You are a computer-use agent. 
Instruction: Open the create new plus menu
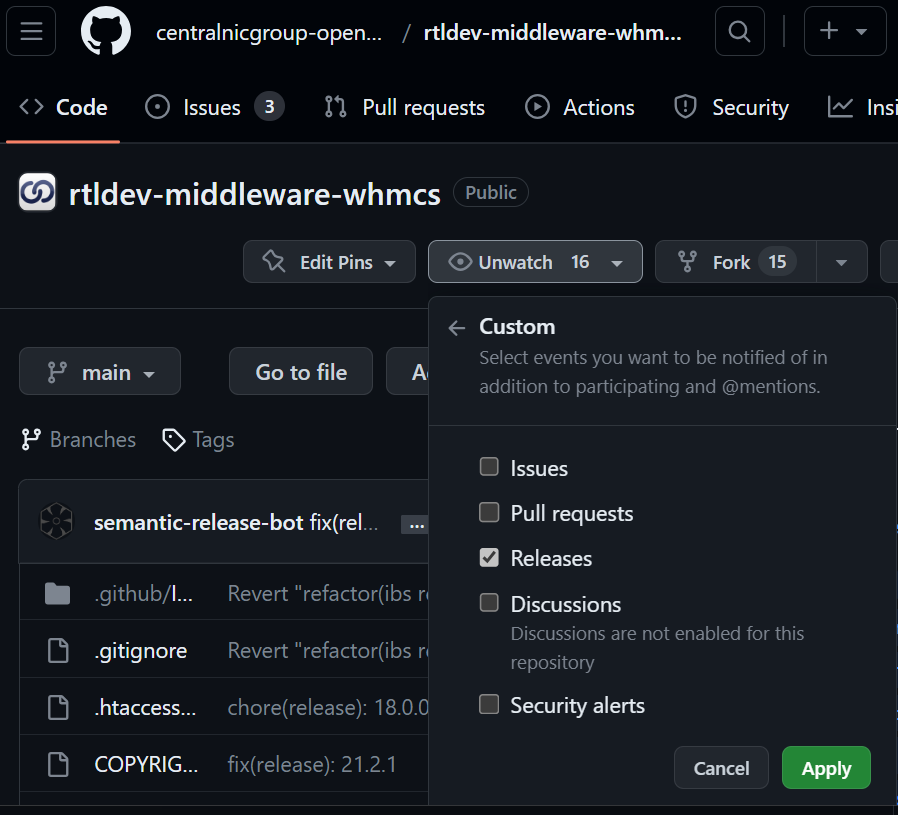(x=845, y=31)
